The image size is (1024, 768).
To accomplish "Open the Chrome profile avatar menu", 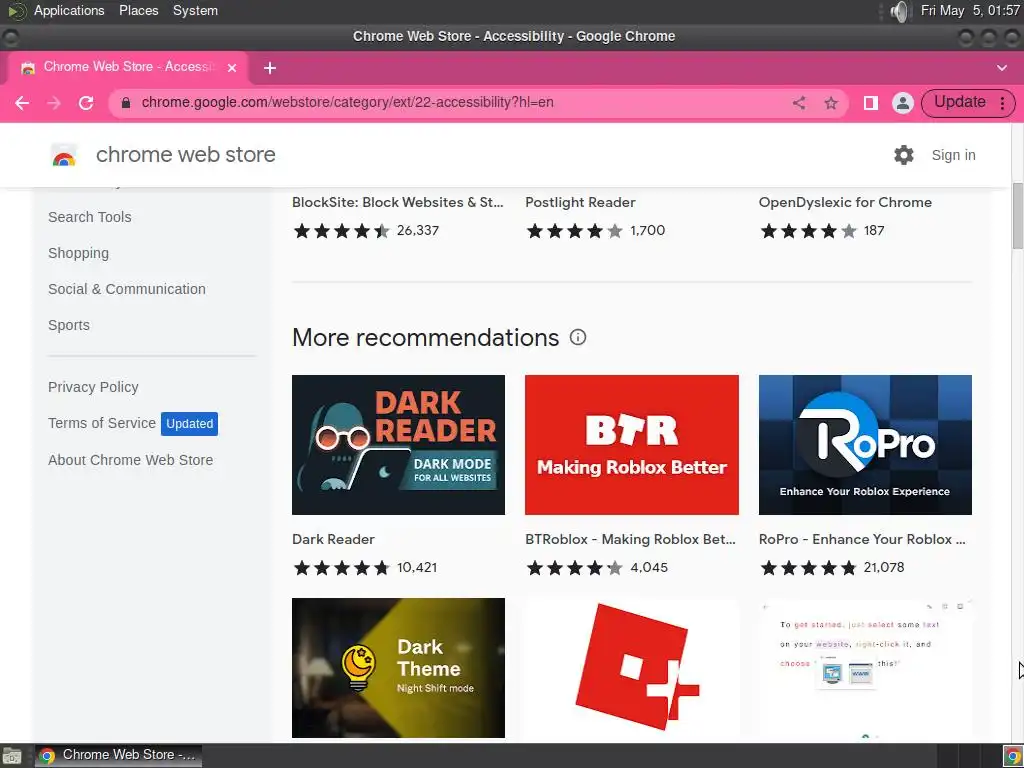I will (x=903, y=103).
